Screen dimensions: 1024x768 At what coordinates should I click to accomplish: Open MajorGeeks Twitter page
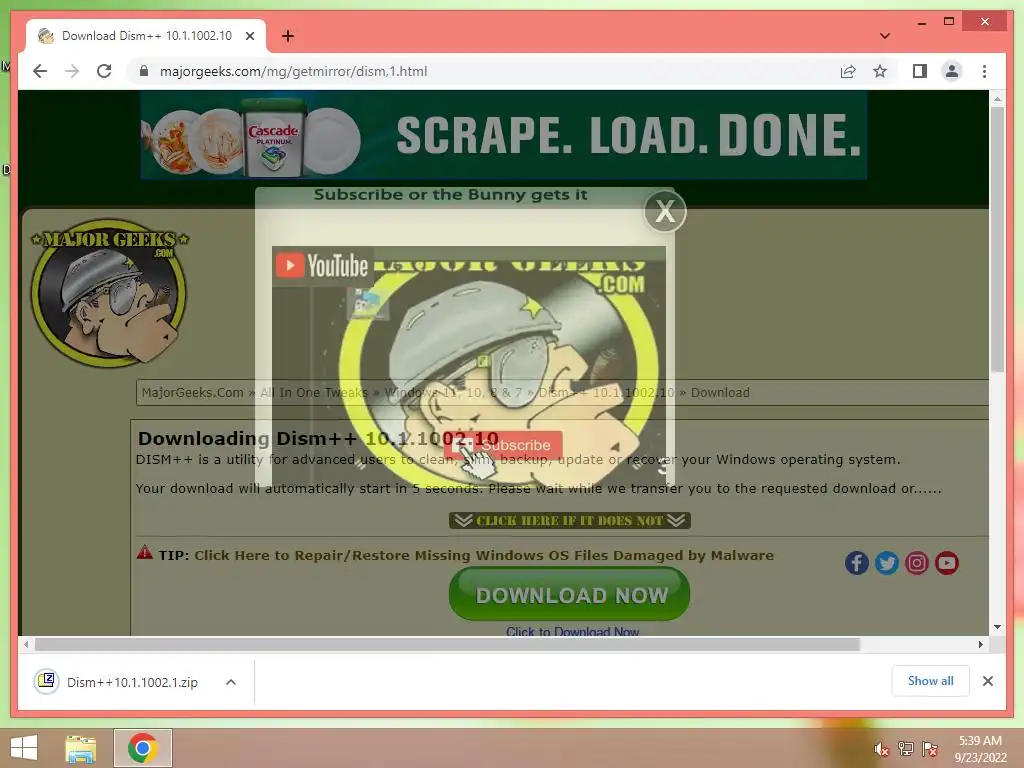tap(886, 563)
